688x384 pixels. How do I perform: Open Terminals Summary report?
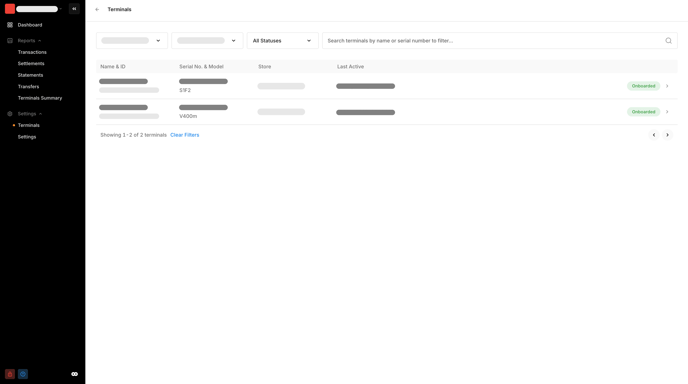(x=40, y=98)
